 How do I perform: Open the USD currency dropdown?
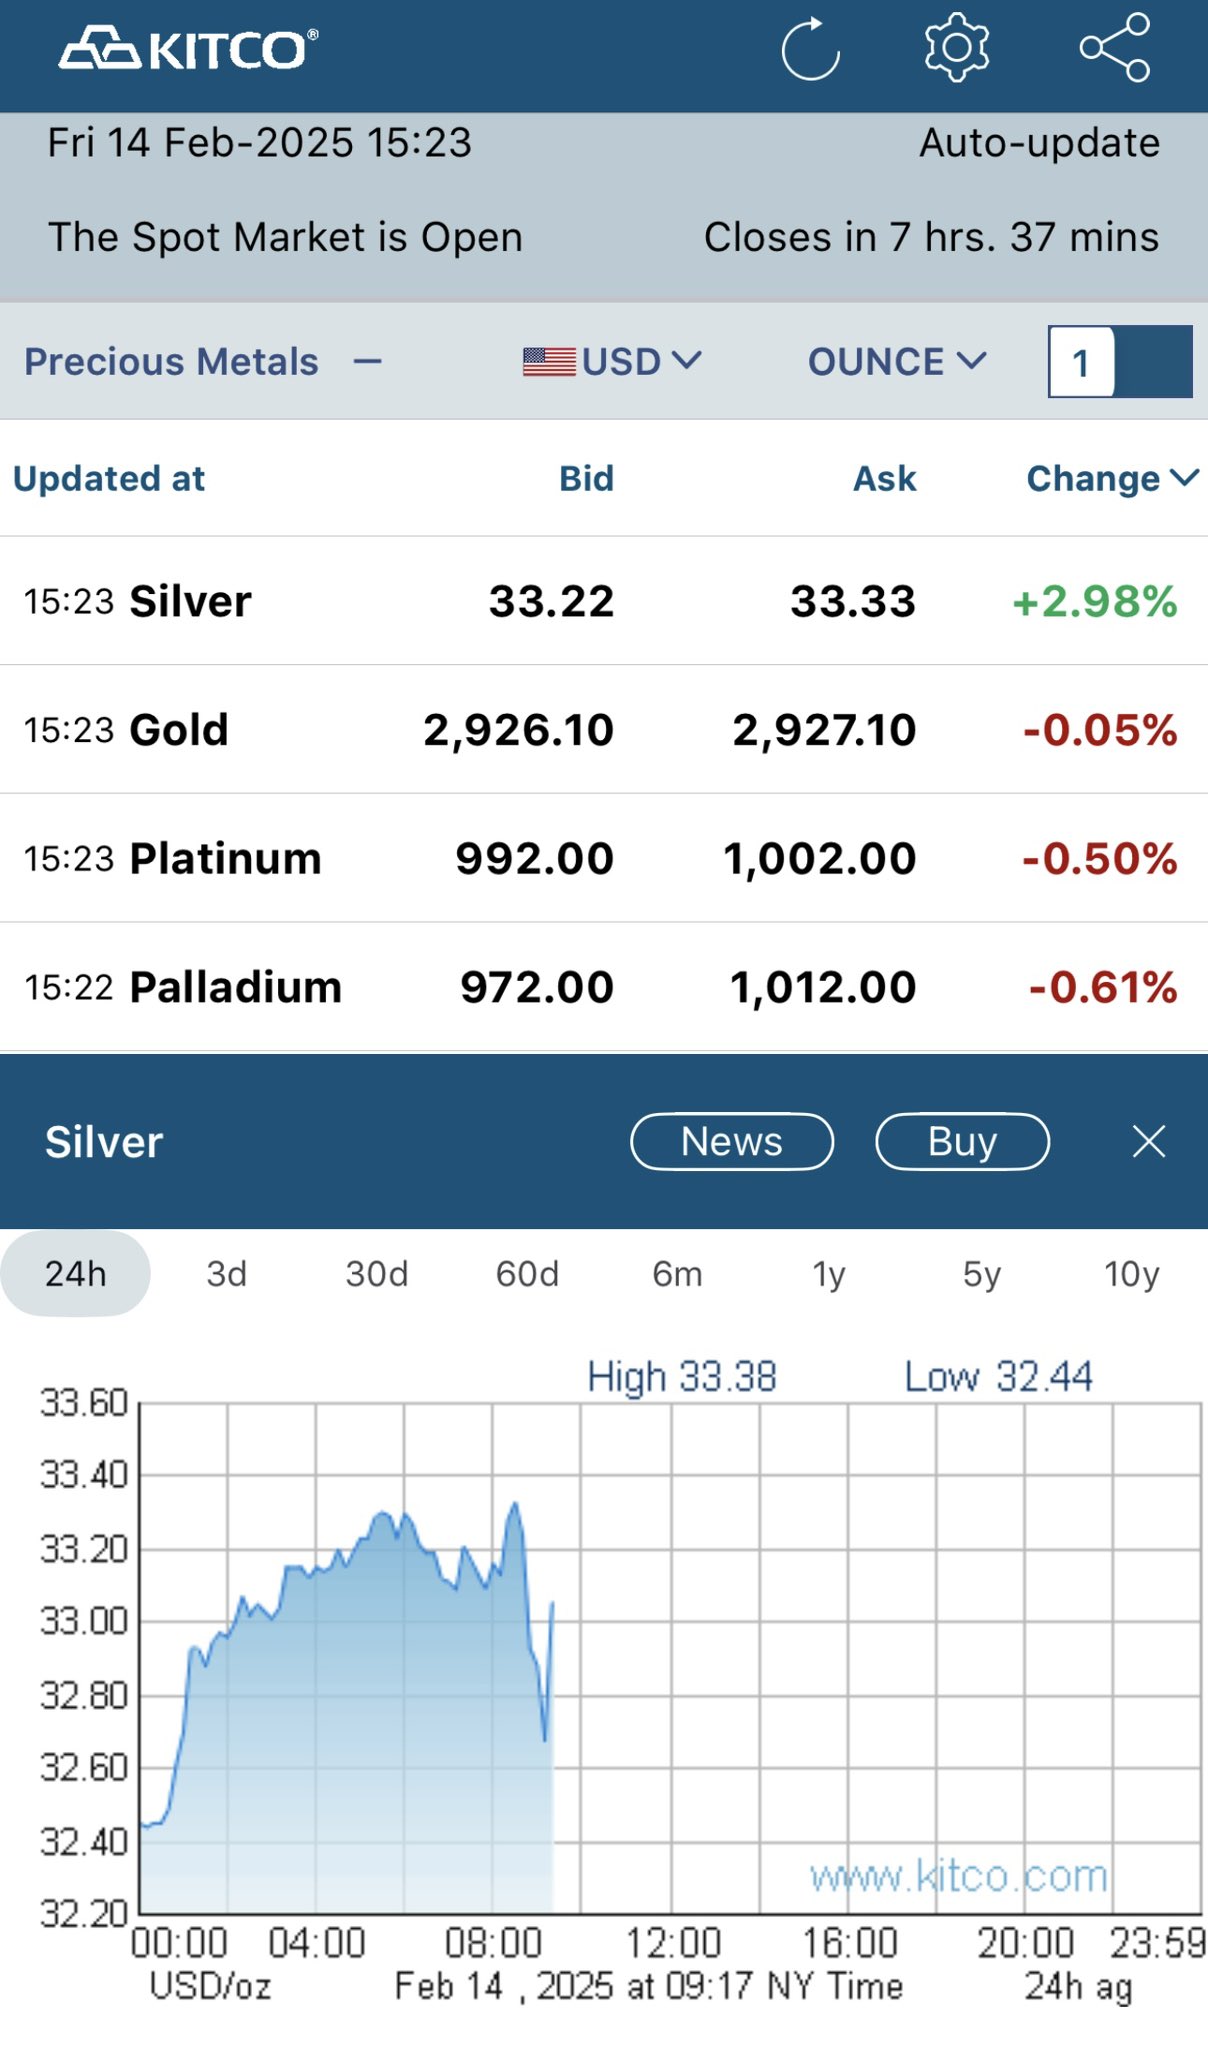coord(640,361)
